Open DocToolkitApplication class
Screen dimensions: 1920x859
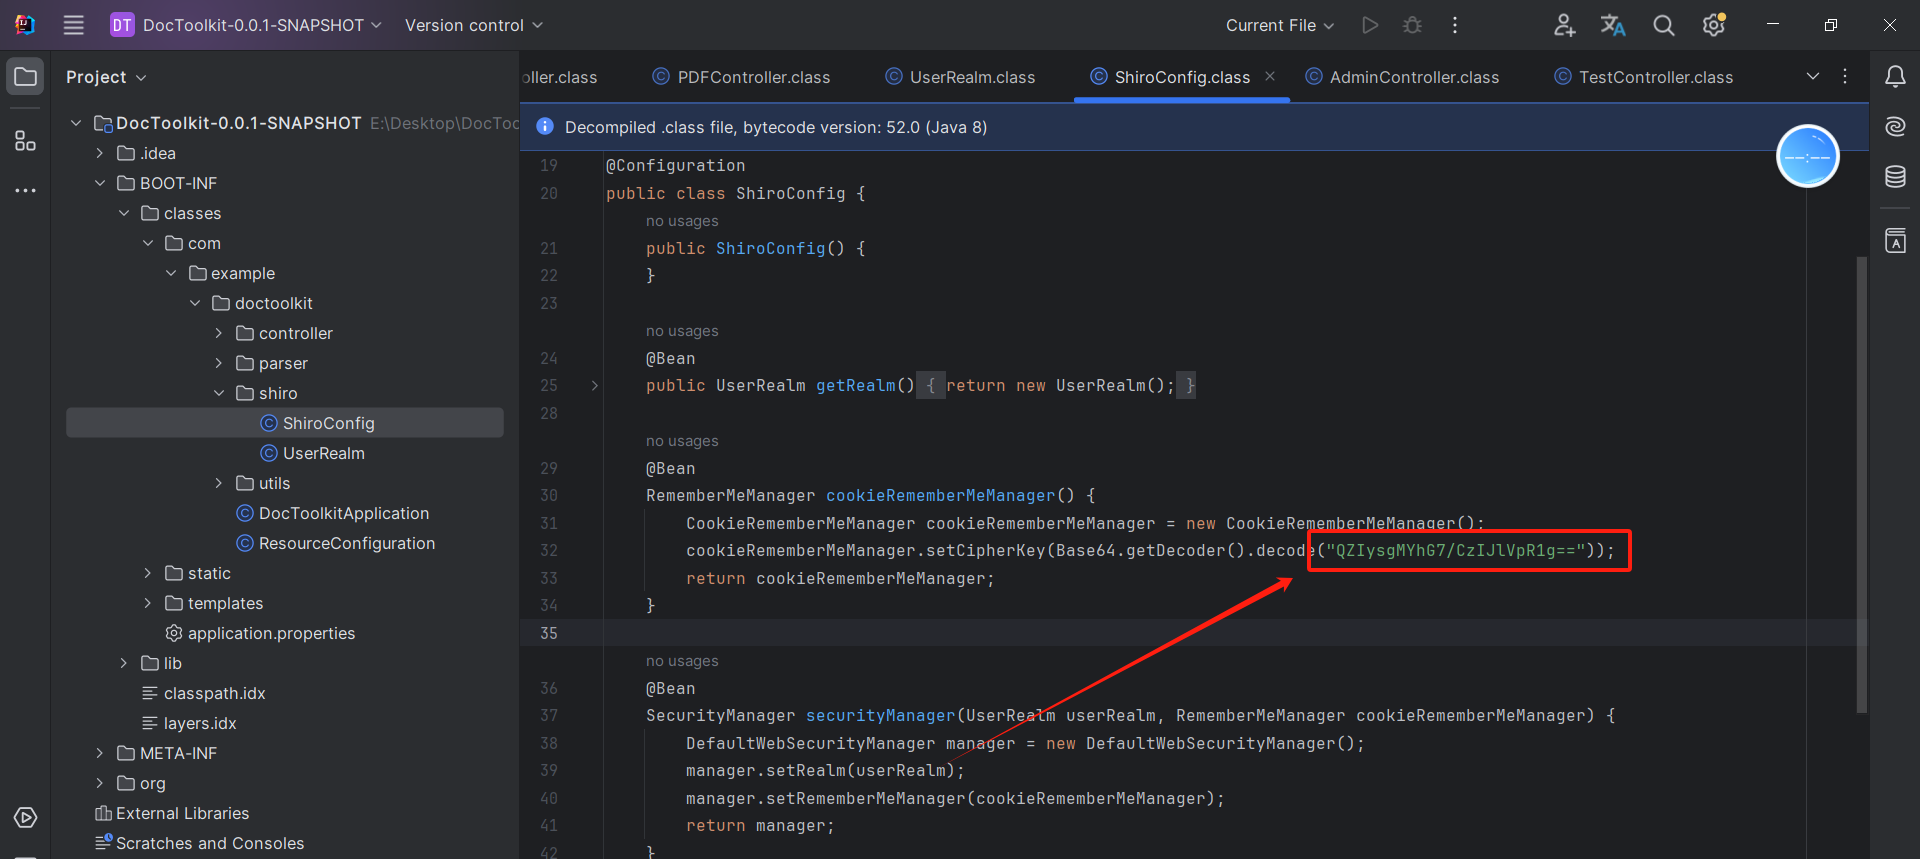tap(332, 513)
